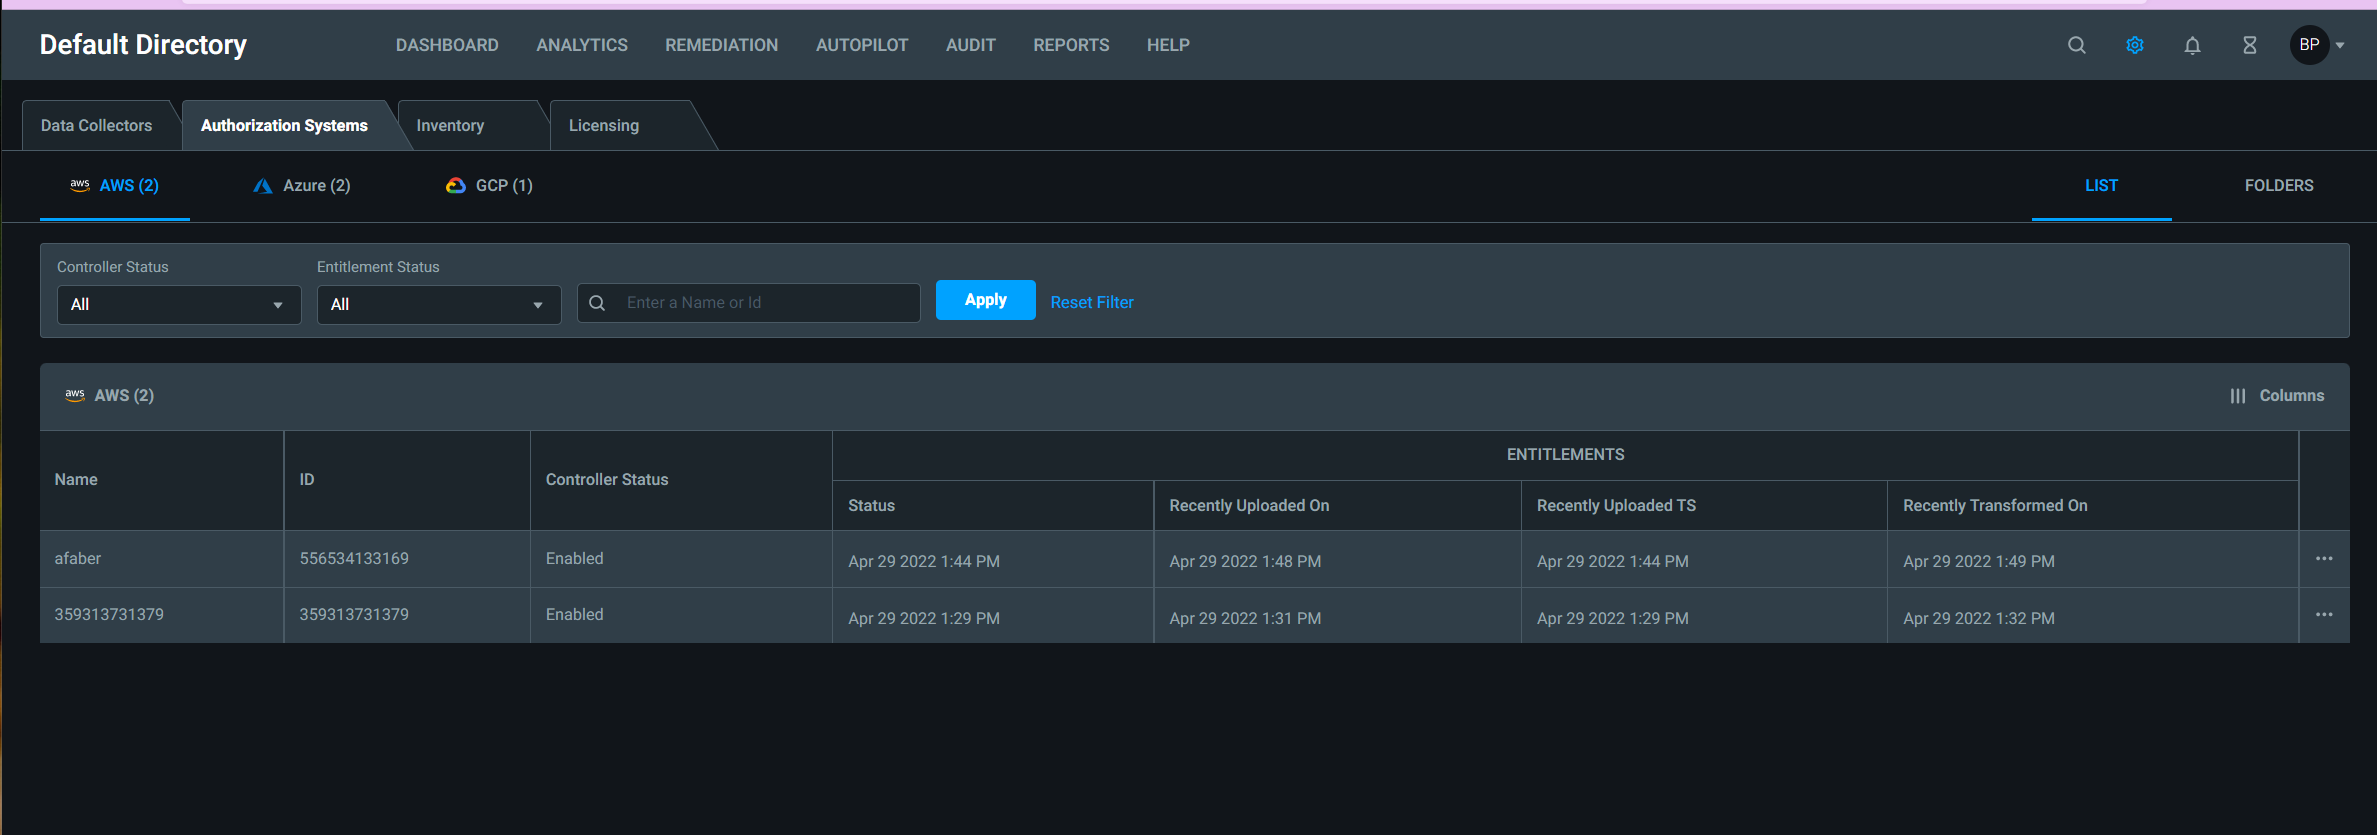
Task: Open the Inventory tab
Action: tap(450, 126)
